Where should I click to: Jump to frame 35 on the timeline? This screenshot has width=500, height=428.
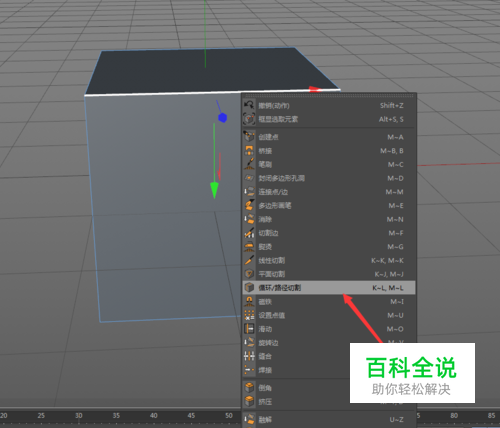tap(116, 415)
